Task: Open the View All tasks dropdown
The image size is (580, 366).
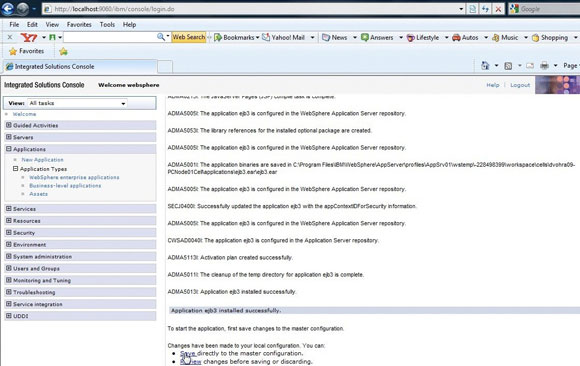Action: (x=77, y=103)
